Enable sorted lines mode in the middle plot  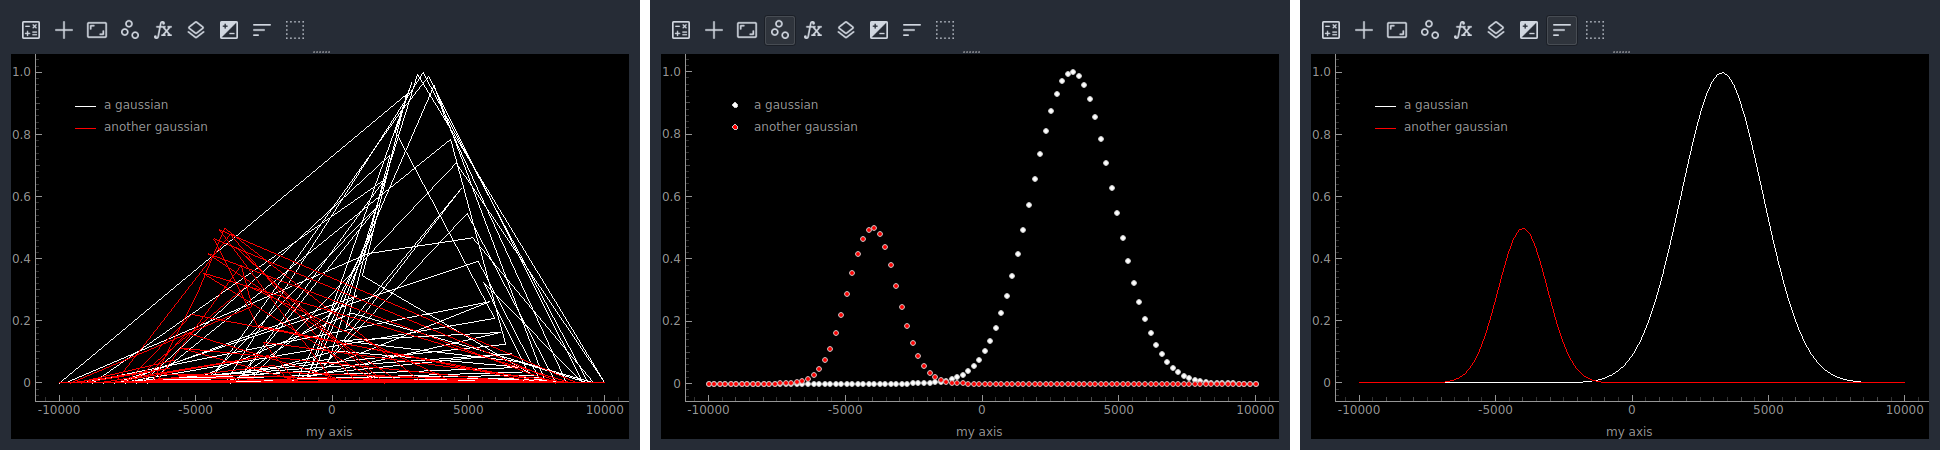(912, 30)
